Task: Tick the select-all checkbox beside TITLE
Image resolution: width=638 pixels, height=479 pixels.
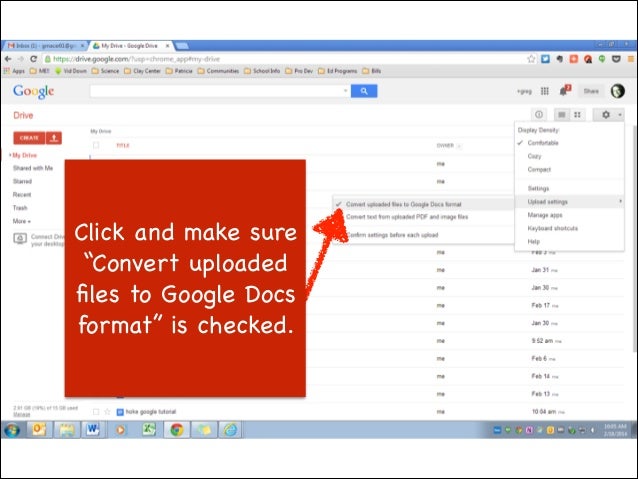Action: [96, 145]
